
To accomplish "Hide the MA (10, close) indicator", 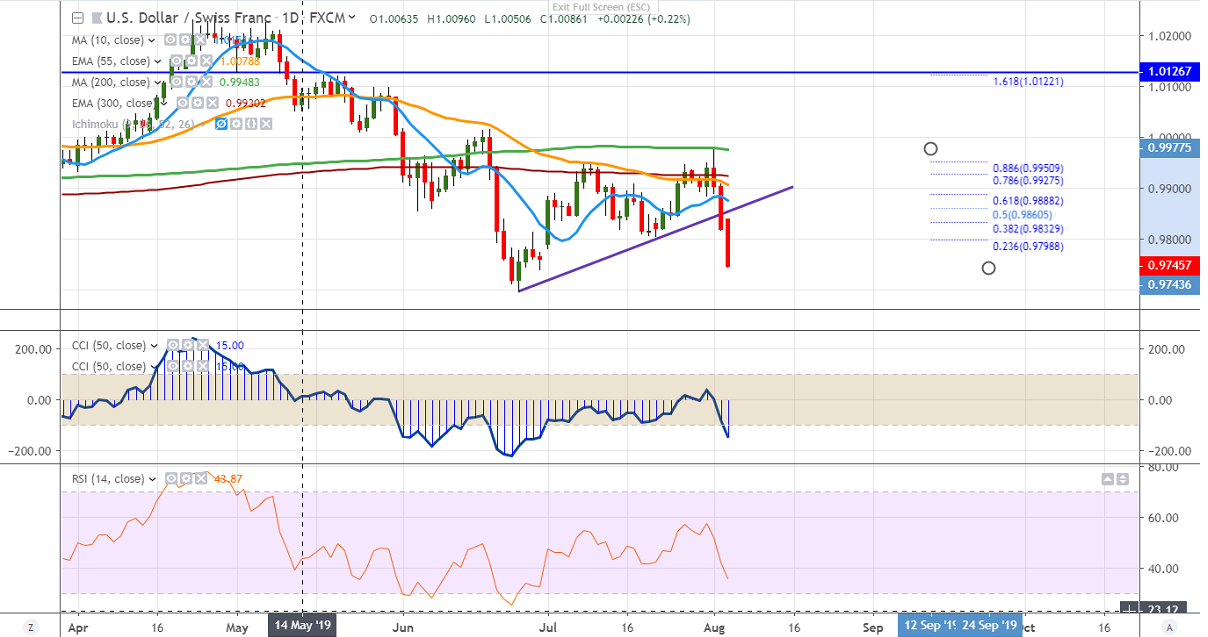I will coord(170,40).
